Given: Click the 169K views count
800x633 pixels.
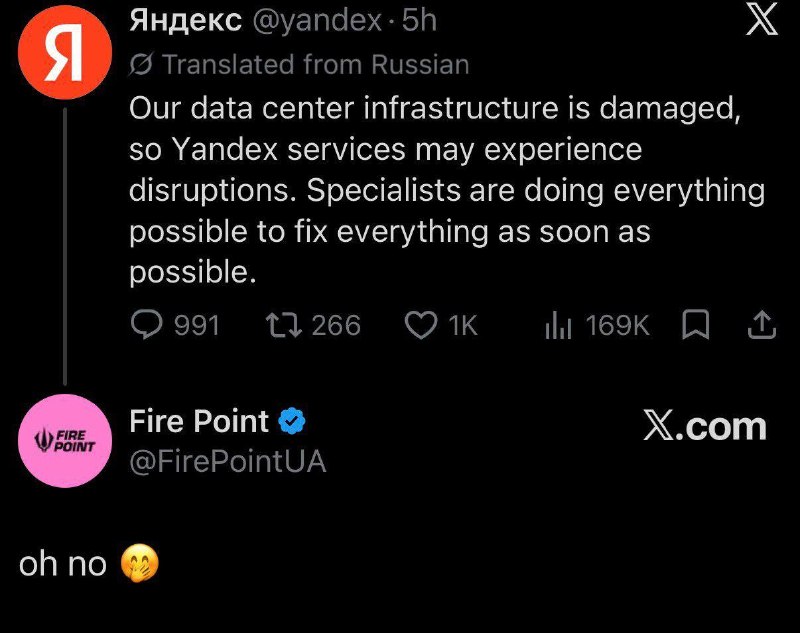Looking at the screenshot, I should point(617,325).
